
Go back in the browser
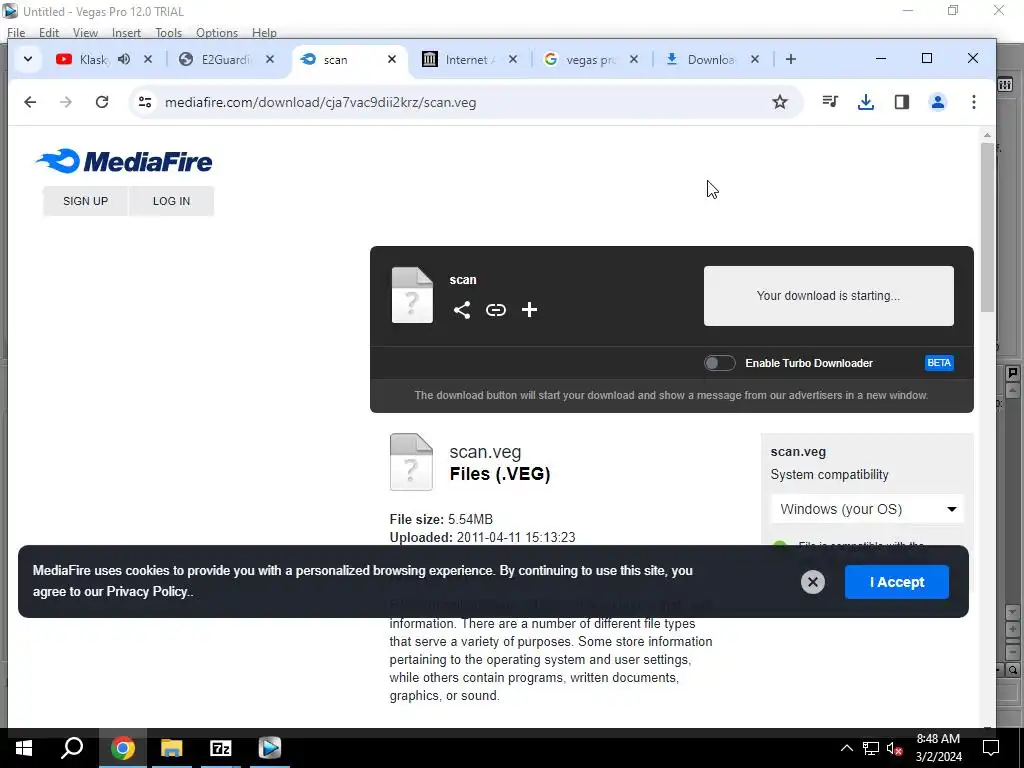pos(30,102)
